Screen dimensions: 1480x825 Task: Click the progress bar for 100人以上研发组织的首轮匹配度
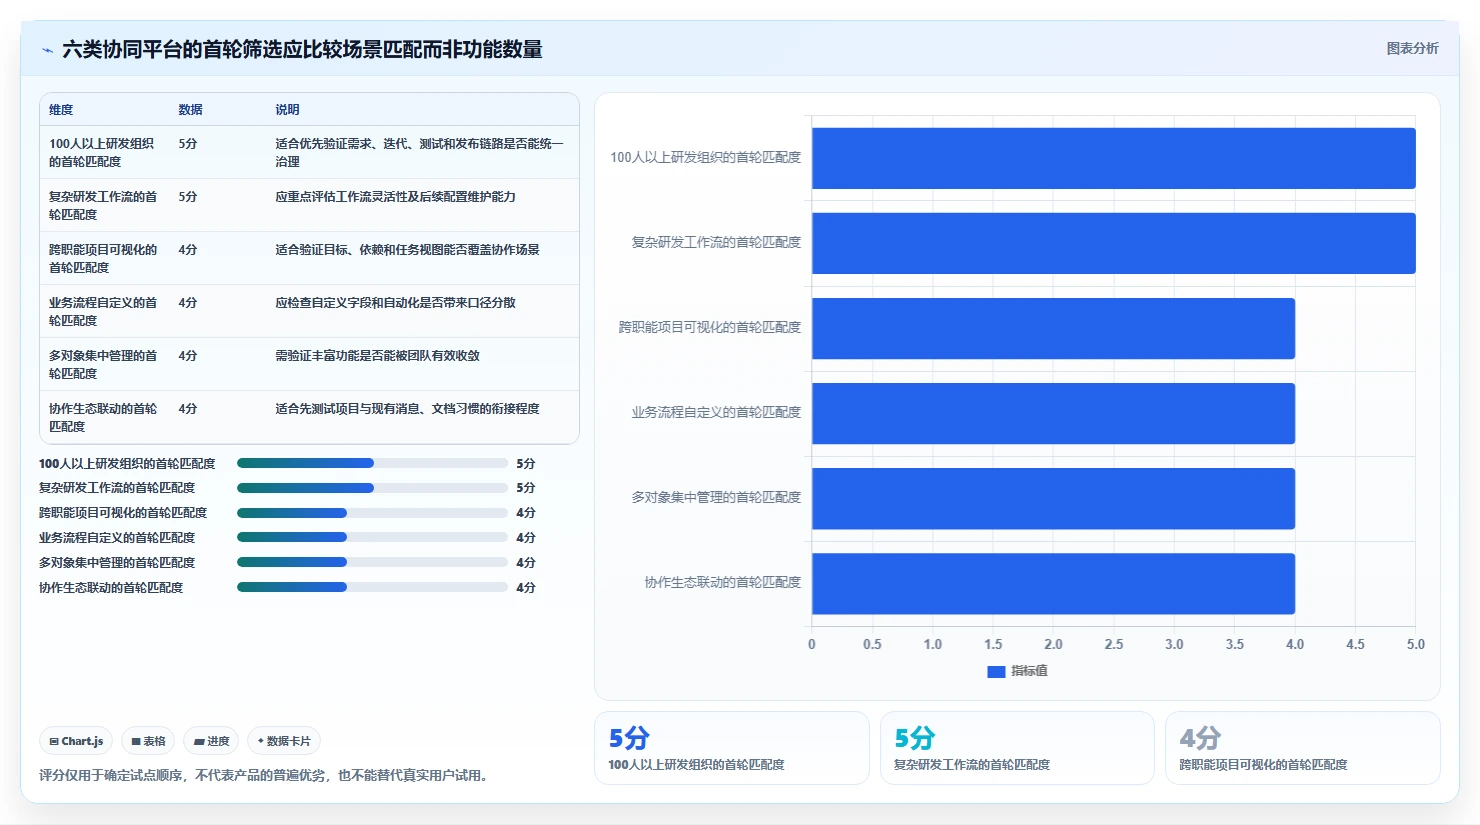(372, 463)
